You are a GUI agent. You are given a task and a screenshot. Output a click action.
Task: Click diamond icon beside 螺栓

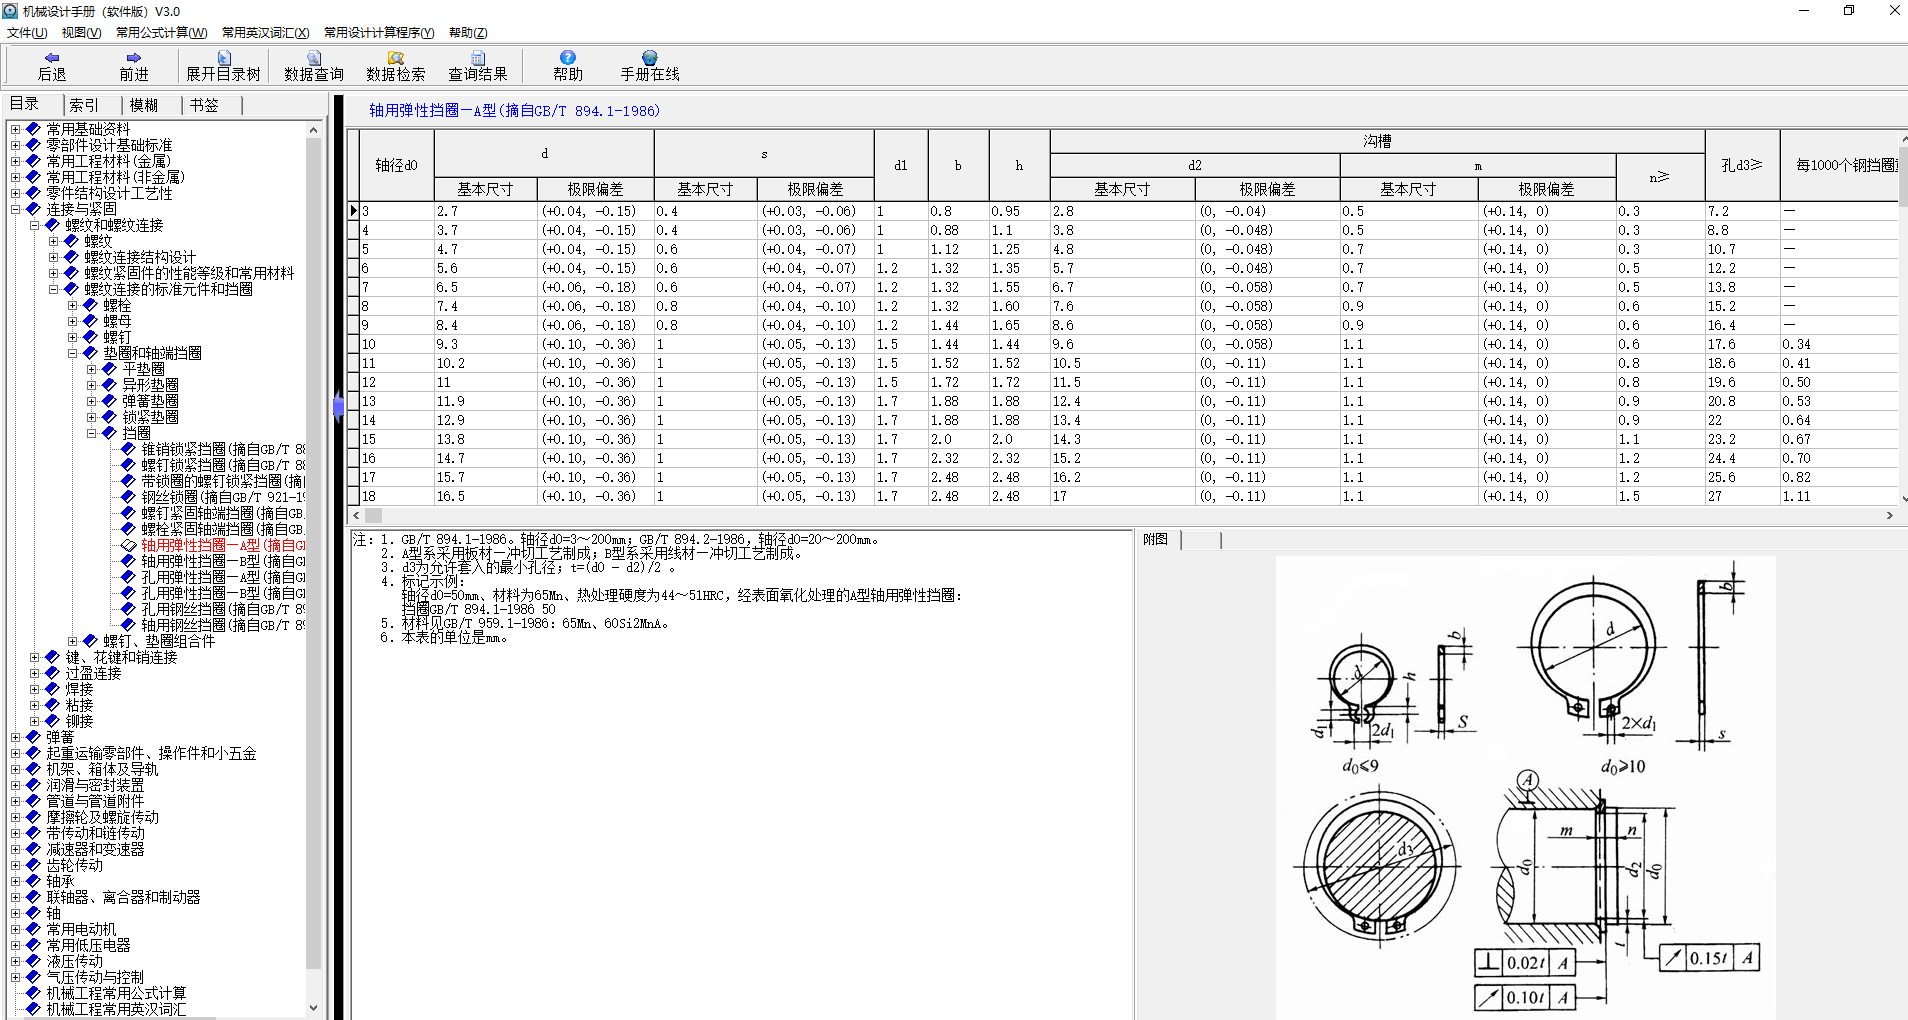point(90,305)
